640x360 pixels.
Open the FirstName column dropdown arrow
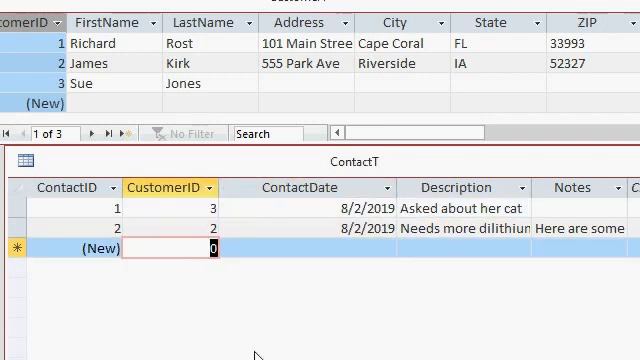(153, 23)
